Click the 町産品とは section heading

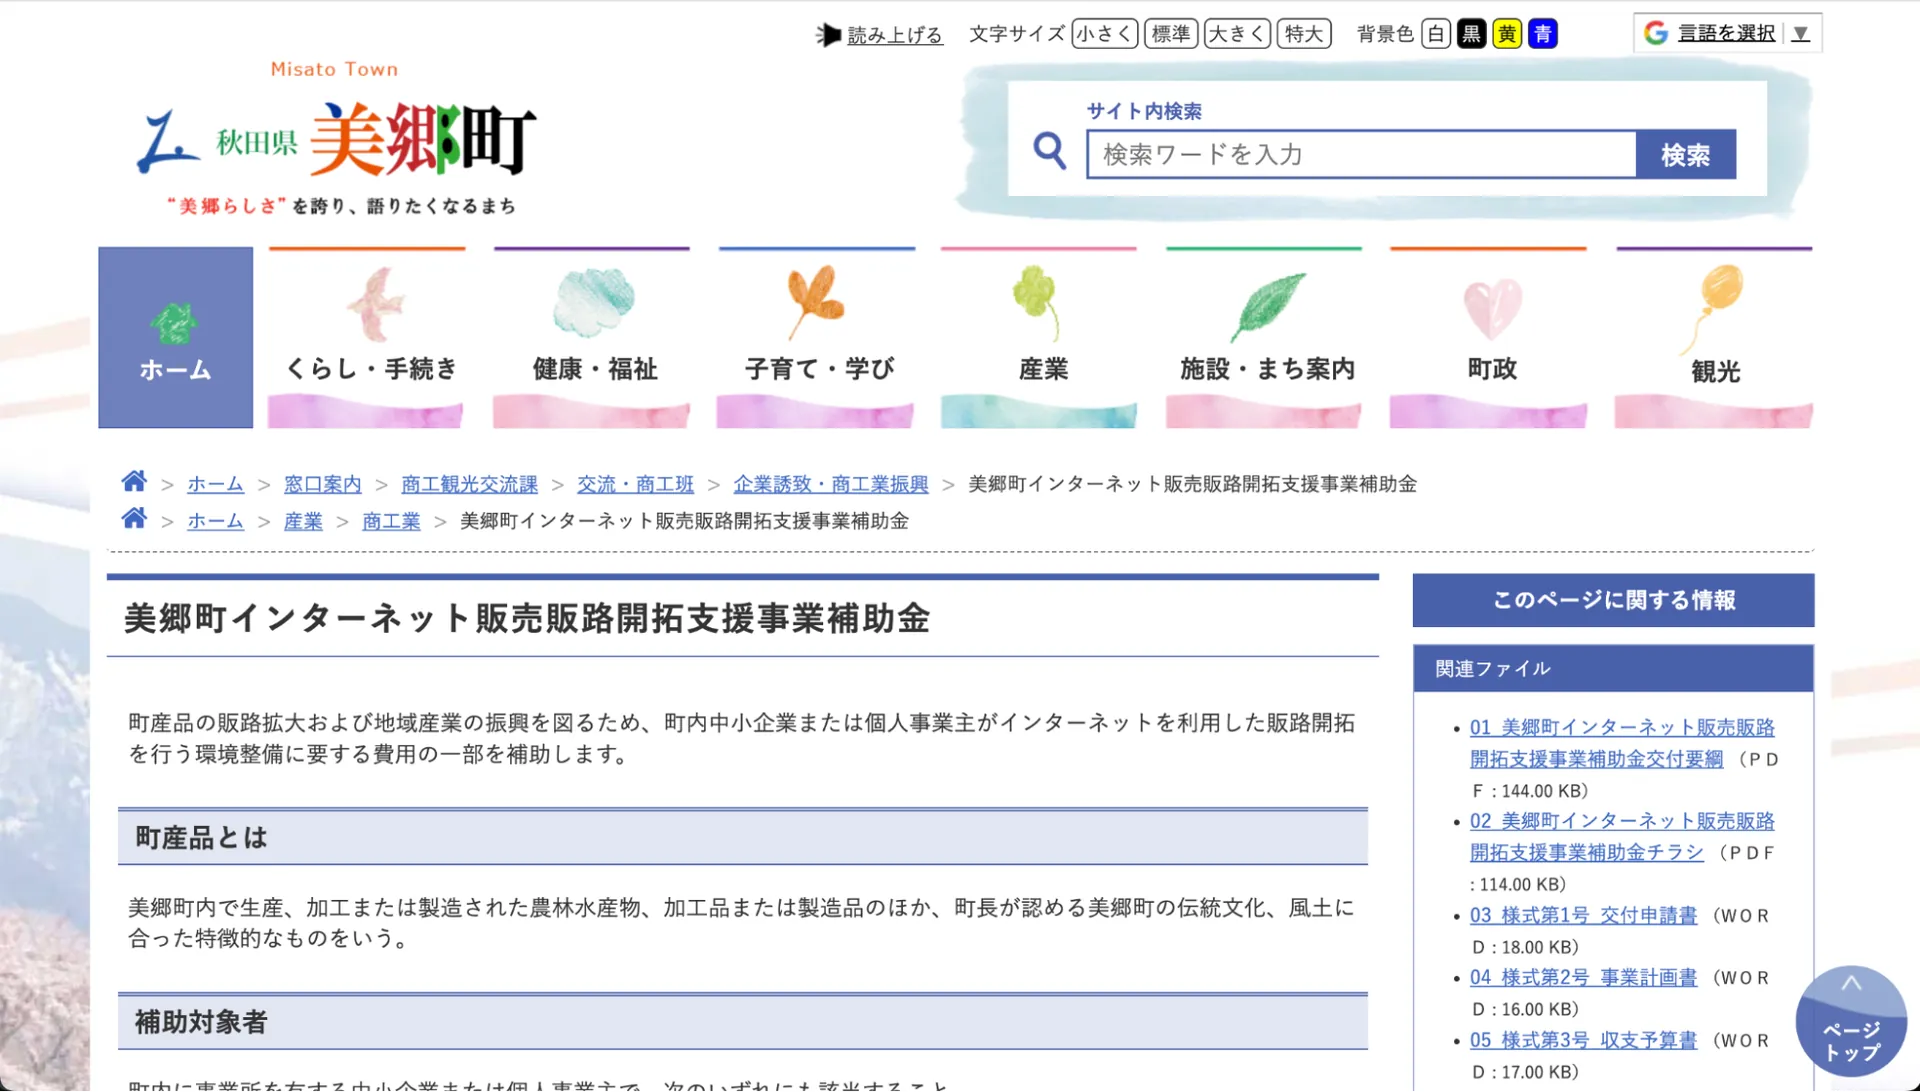tap(742, 837)
